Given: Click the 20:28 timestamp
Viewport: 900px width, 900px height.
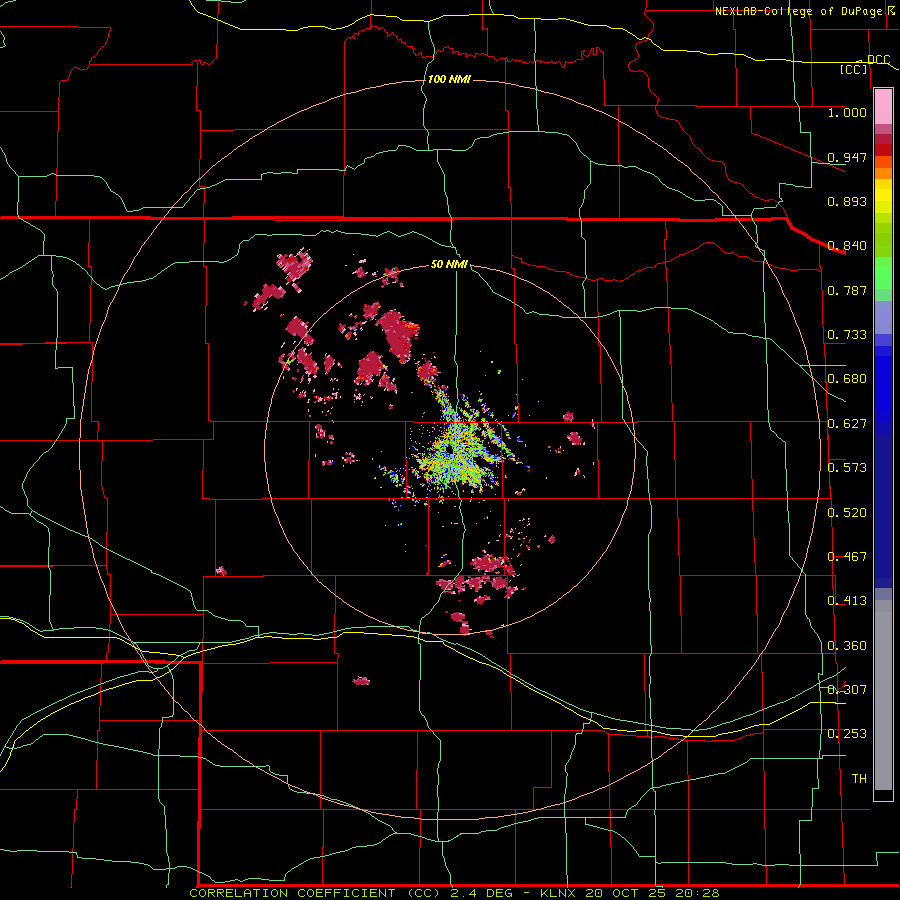Looking at the screenshot, I should click(697, 893).
